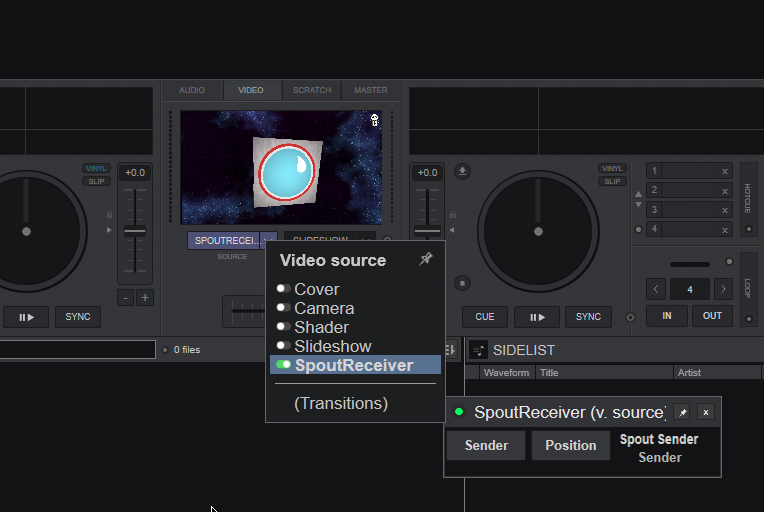764x512 pixels.
Task: Toggle VINYL mode on right deck
Action: pos(612,169)
